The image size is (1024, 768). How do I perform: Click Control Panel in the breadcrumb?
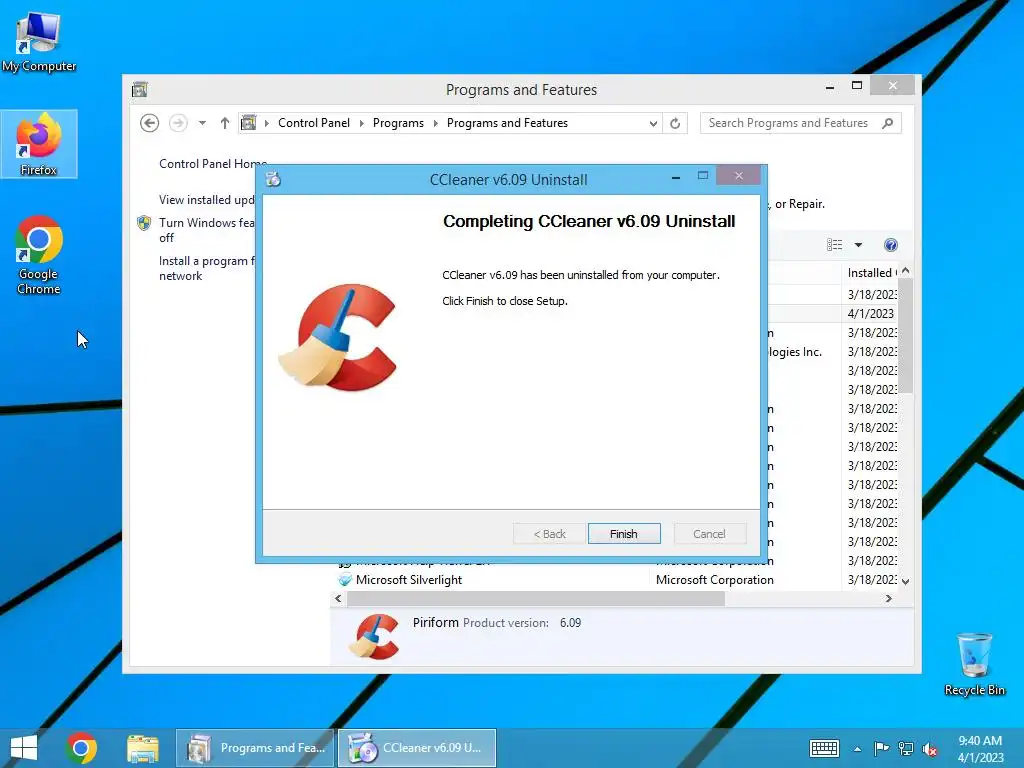click(313, 123)
